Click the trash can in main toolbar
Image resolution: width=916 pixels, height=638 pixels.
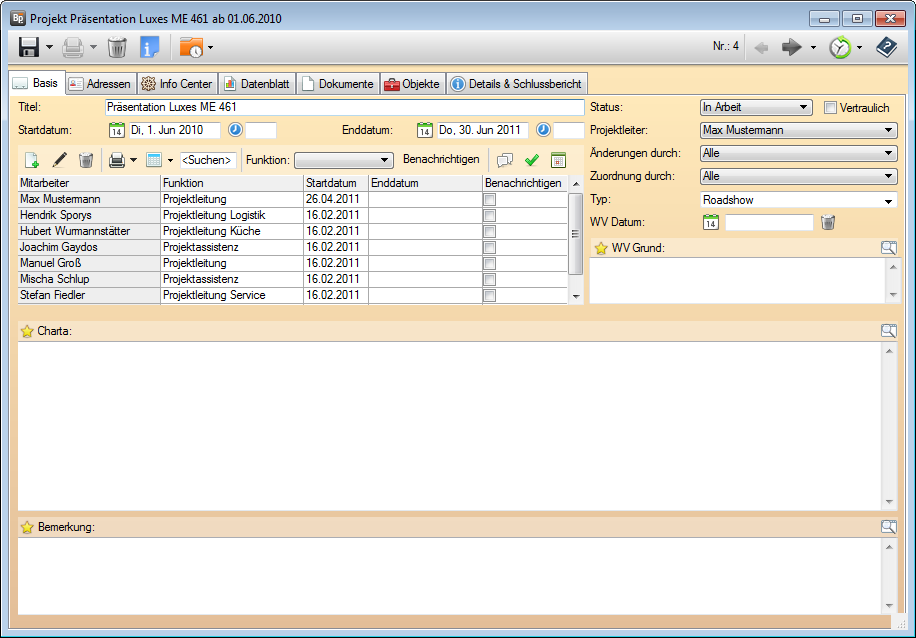[x=117, y=47]
